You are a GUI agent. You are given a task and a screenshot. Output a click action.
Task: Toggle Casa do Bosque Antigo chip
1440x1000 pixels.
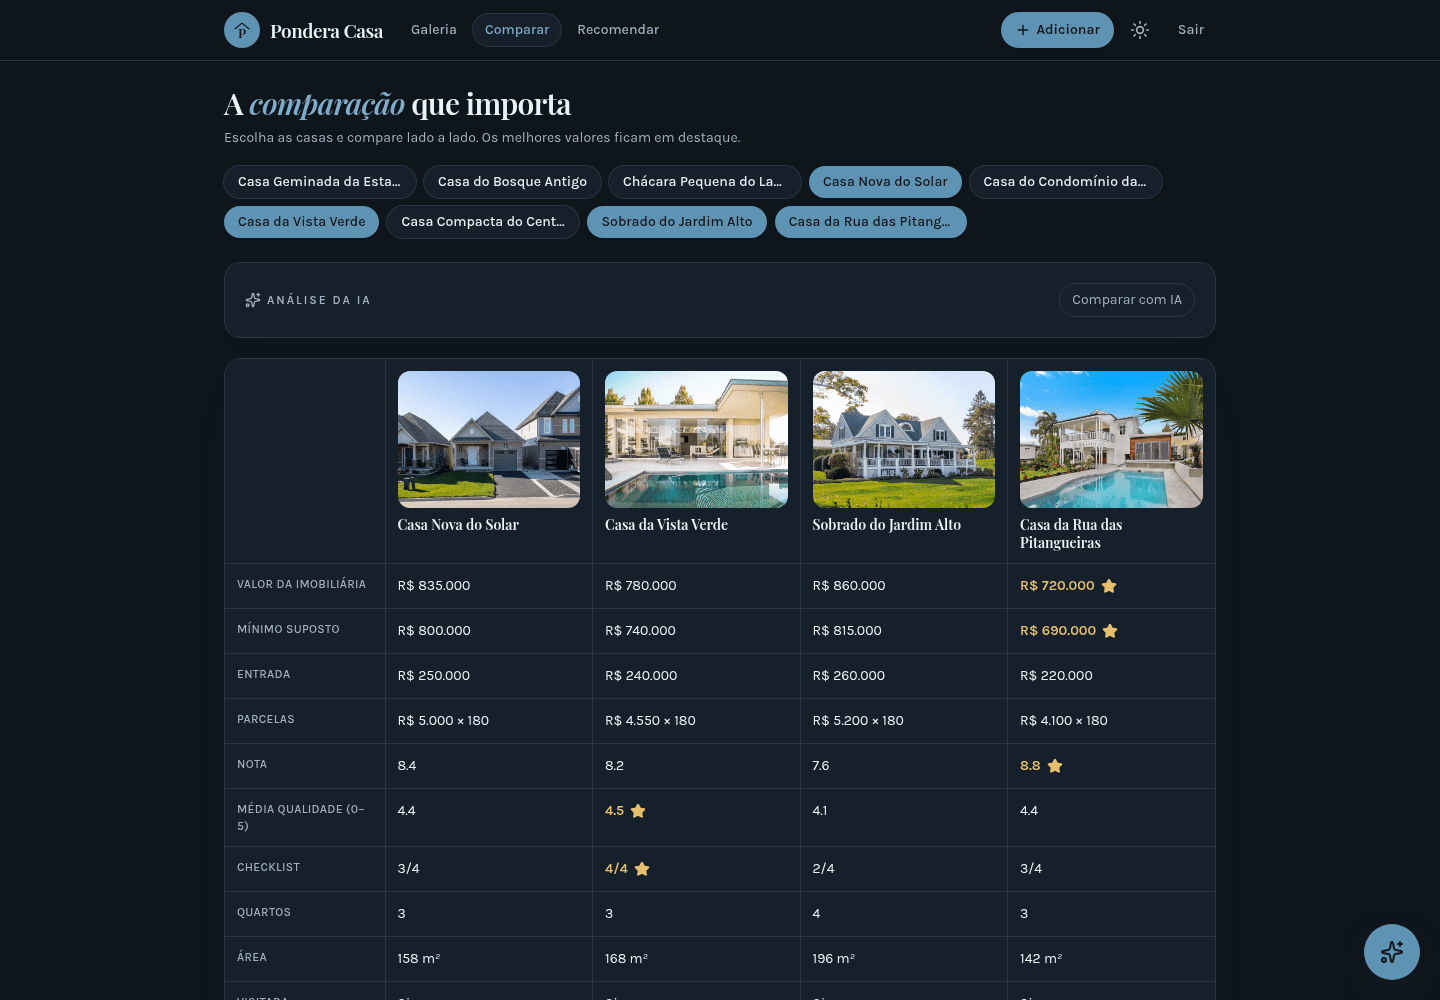pos(512,182)
